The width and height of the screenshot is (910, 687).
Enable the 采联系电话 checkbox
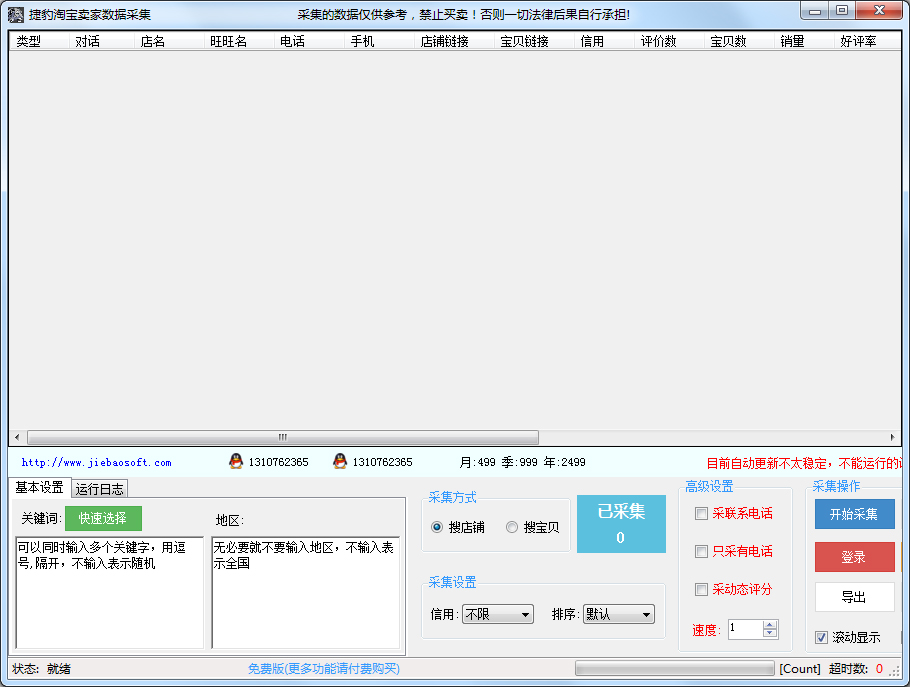pyautogui.click(x=701, y=514)
